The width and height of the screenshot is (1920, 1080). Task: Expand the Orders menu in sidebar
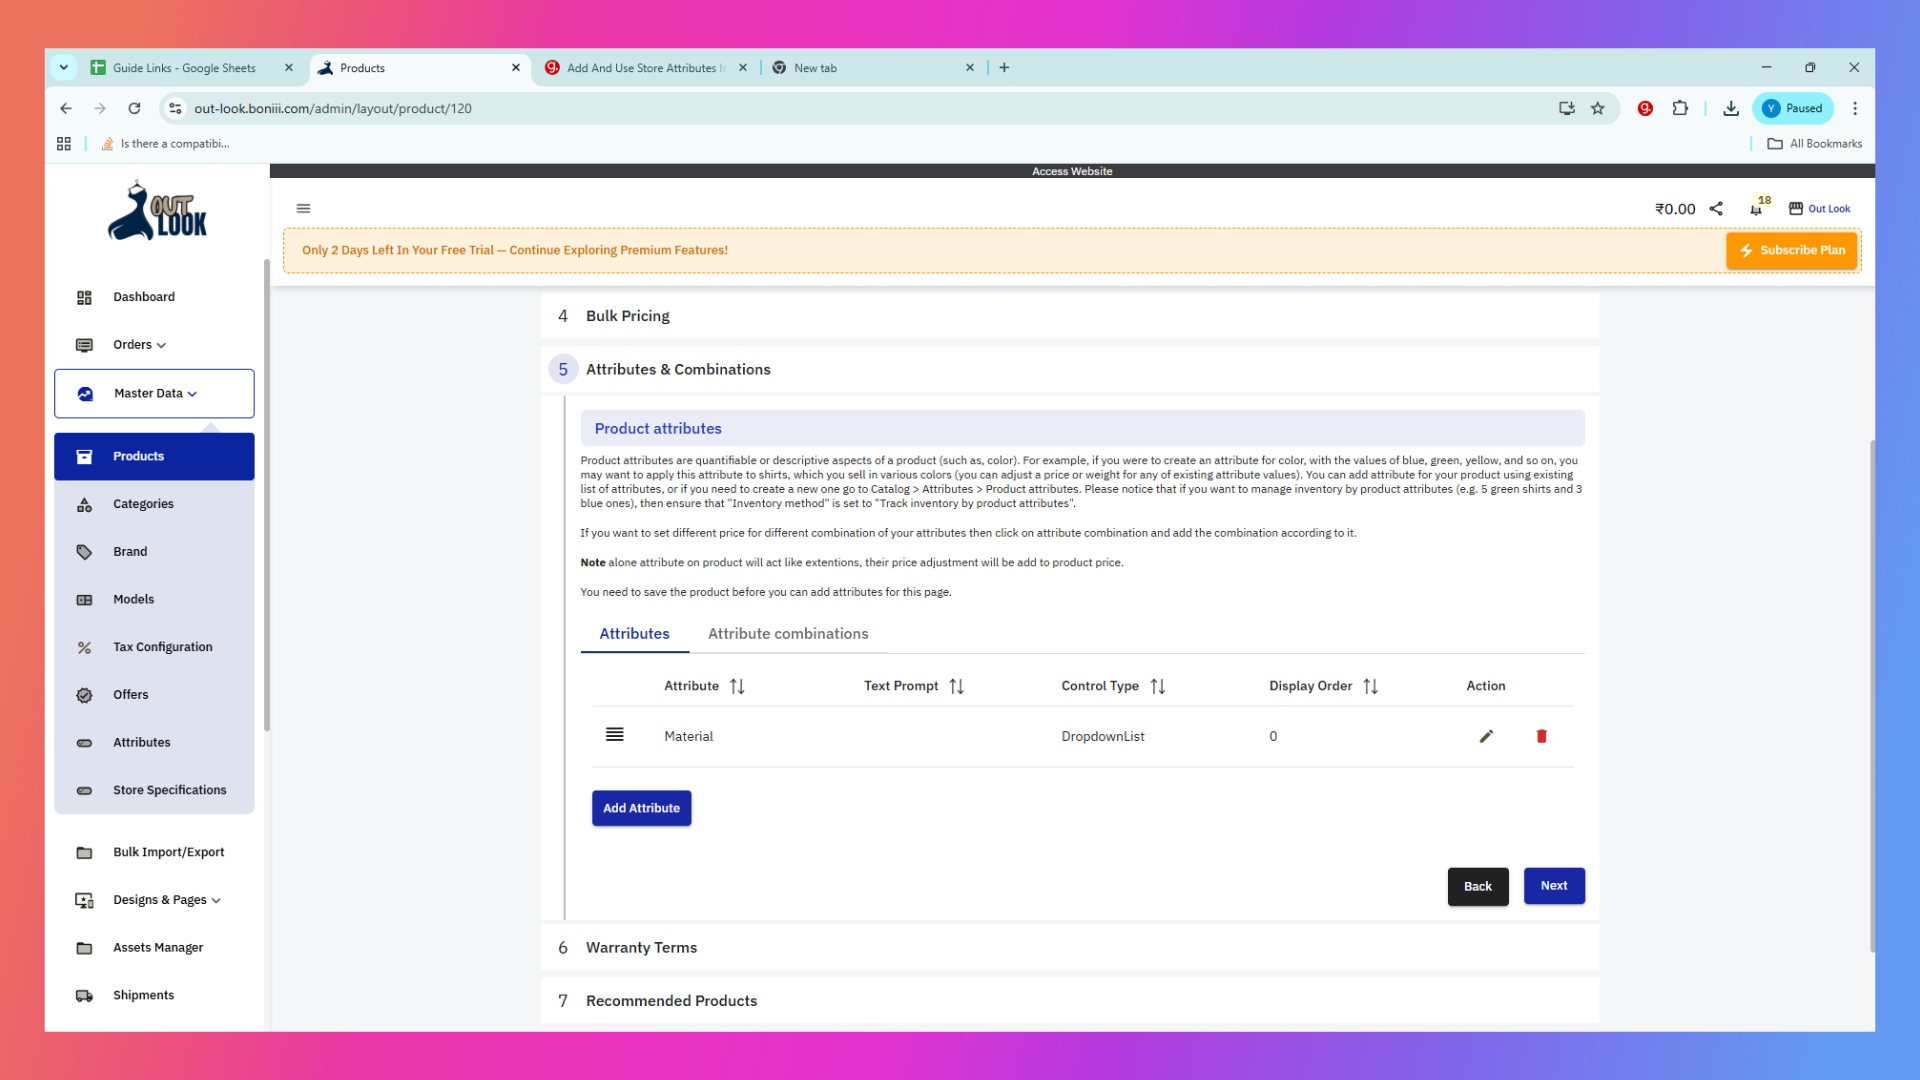pyautogui.click(x=138, y=344)
